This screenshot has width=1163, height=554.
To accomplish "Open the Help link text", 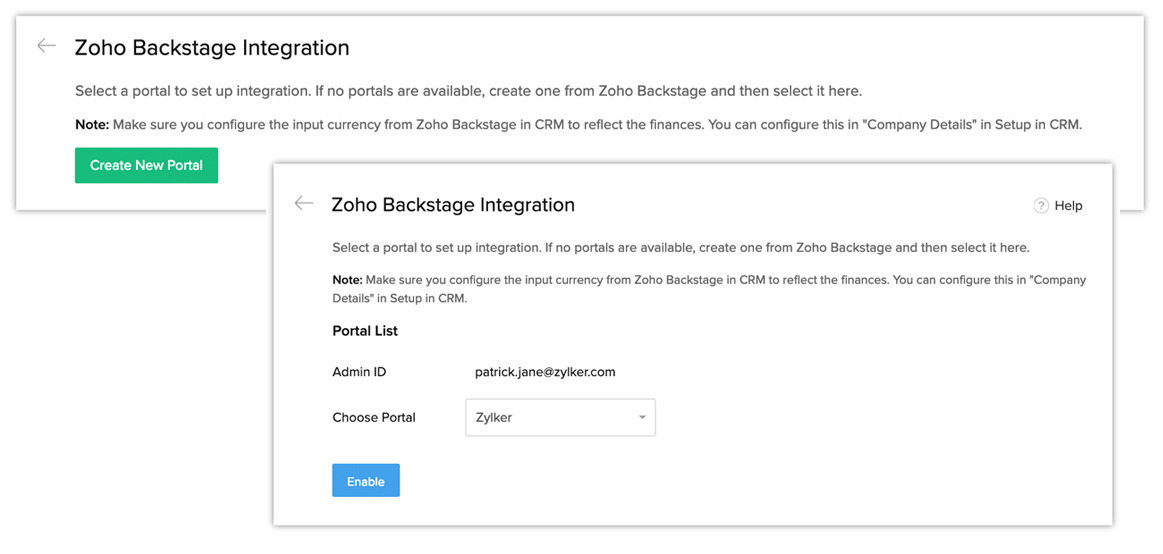I will pos(1068,206).
